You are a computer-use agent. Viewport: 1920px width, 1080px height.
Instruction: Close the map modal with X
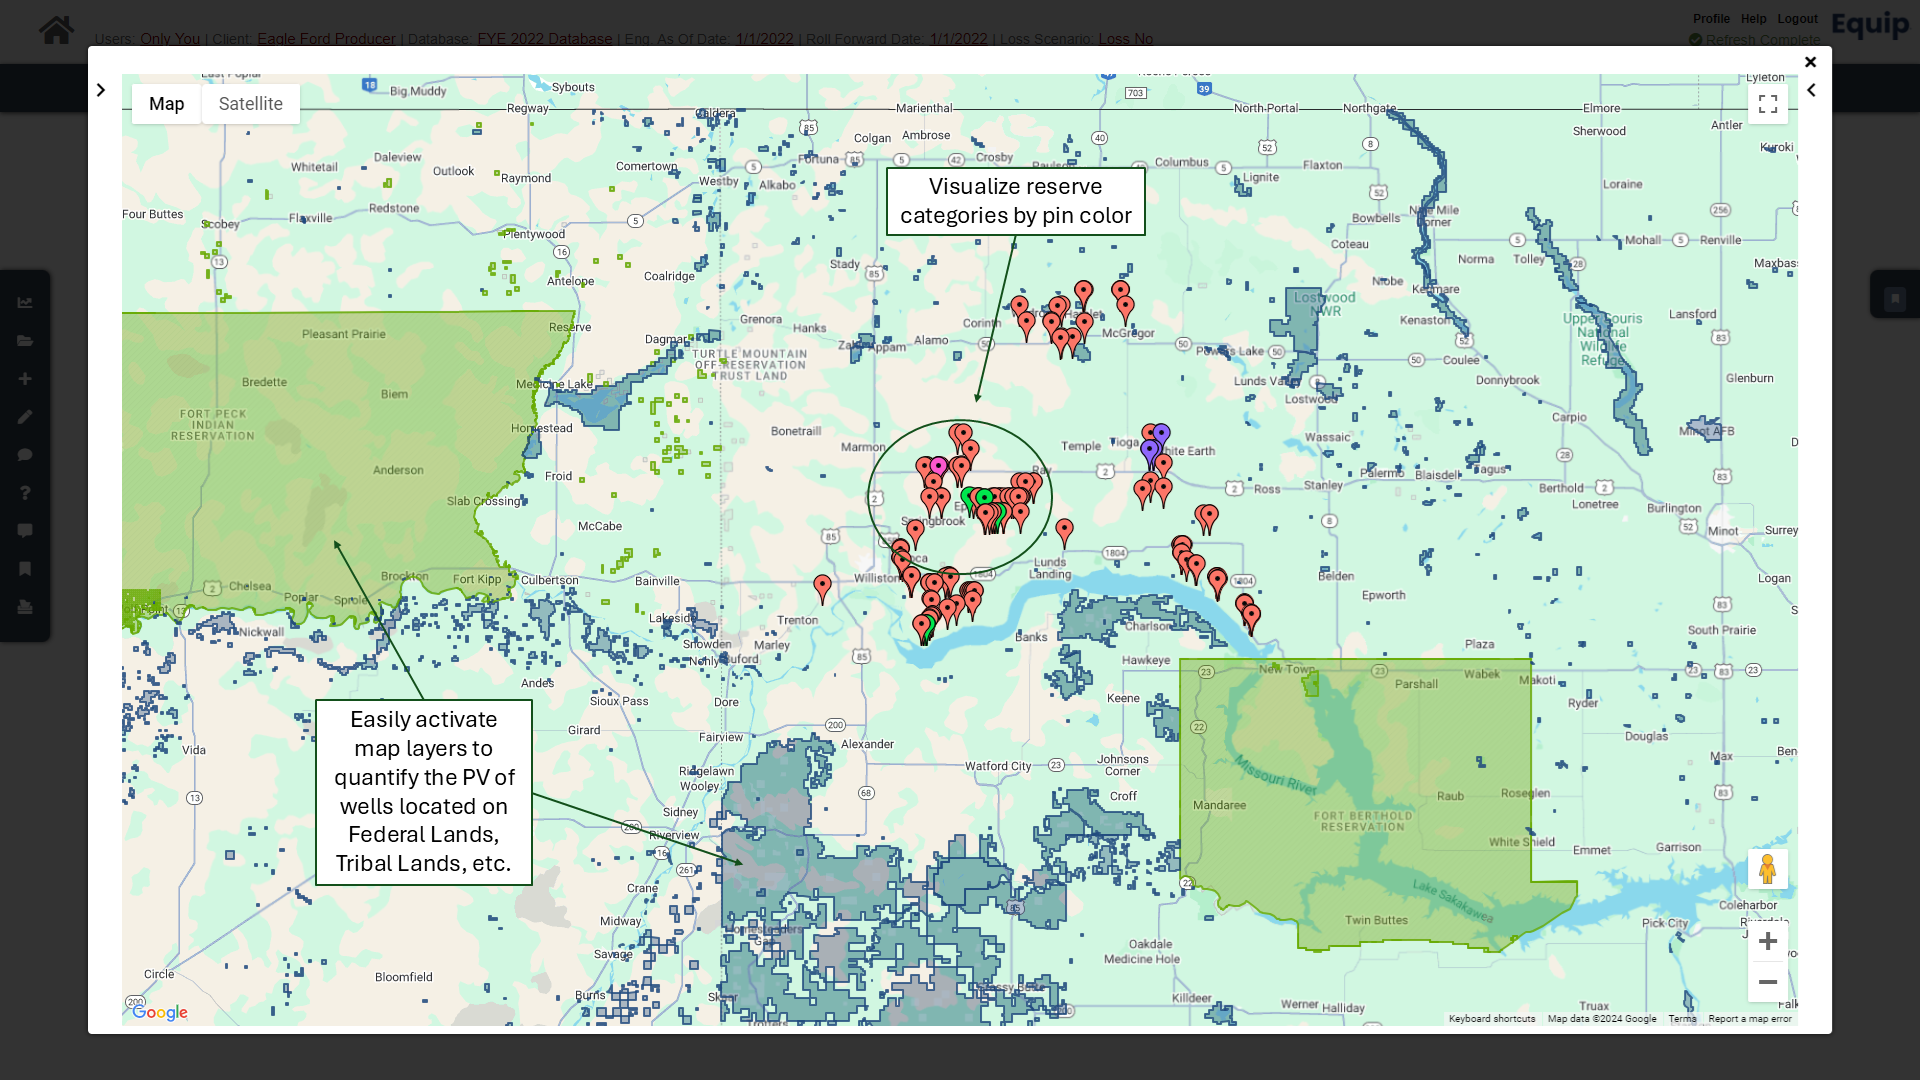point(1810,62)
